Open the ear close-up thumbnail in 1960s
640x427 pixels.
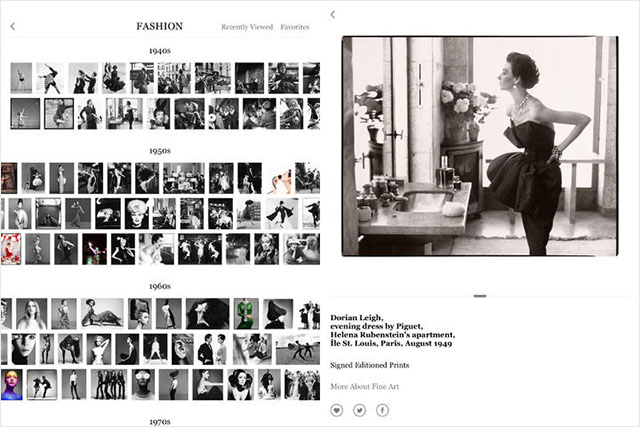(x=182, y=349)
